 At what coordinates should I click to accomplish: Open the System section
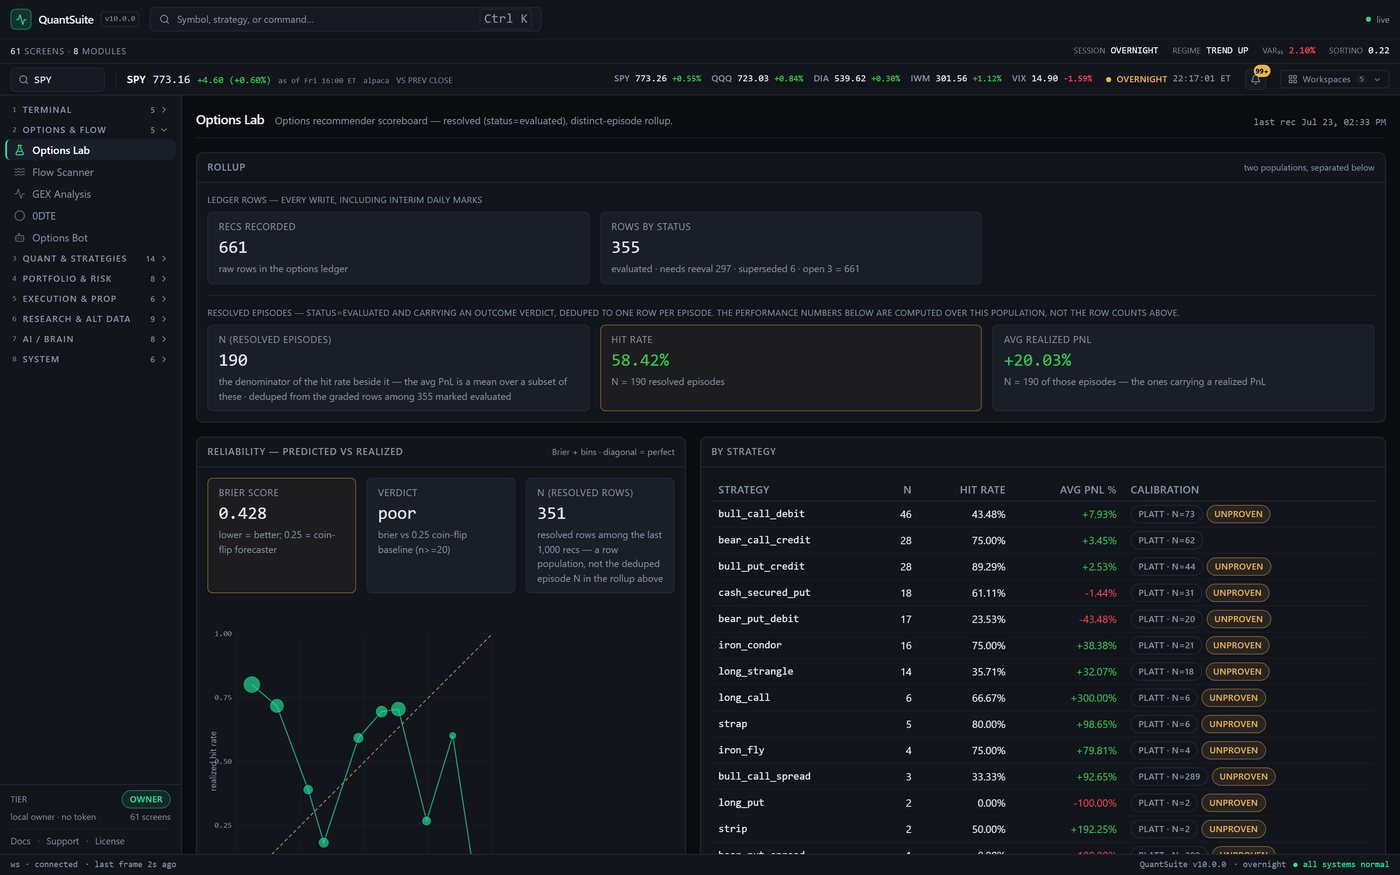point(90,359)
